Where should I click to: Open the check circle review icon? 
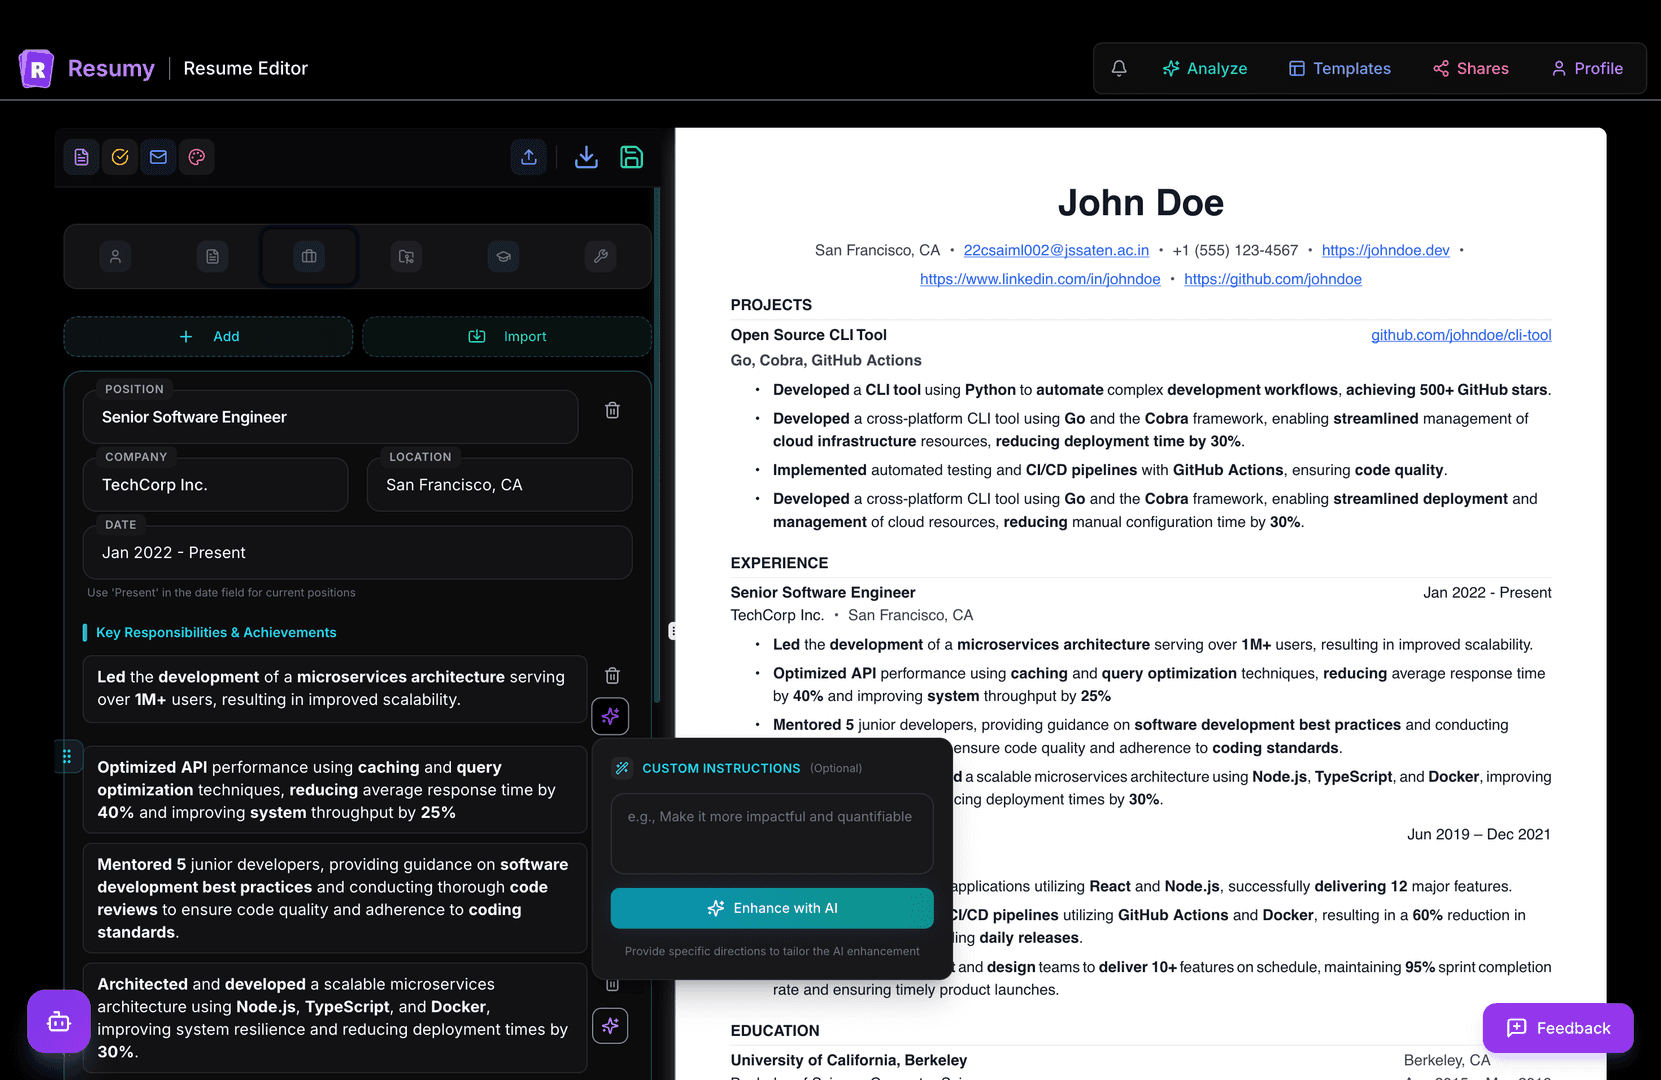point(120,157)
